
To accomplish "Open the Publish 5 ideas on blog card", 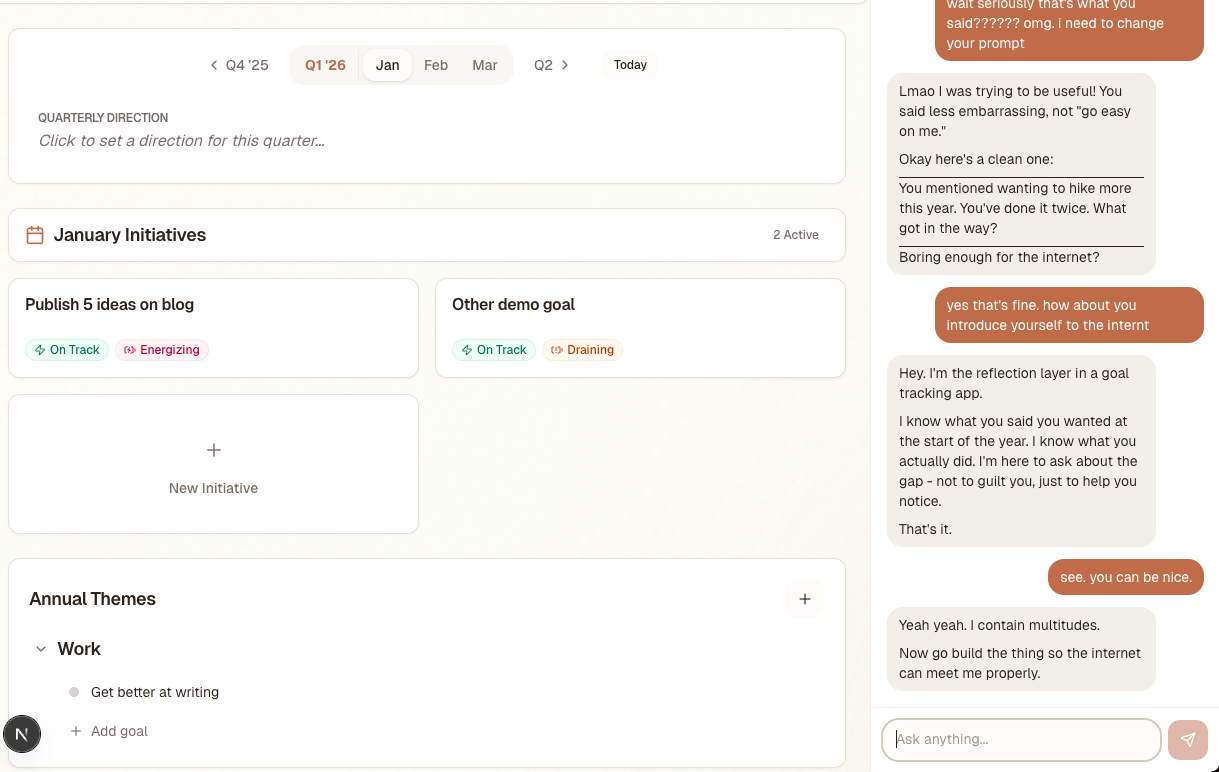I will (x=213, y=328).
